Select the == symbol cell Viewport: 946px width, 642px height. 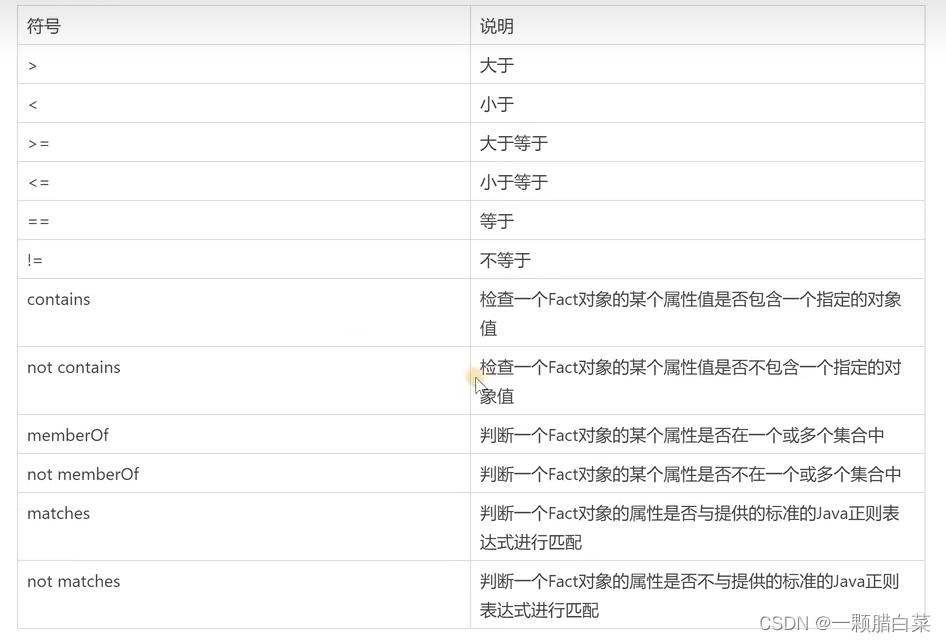pos(244,221)
